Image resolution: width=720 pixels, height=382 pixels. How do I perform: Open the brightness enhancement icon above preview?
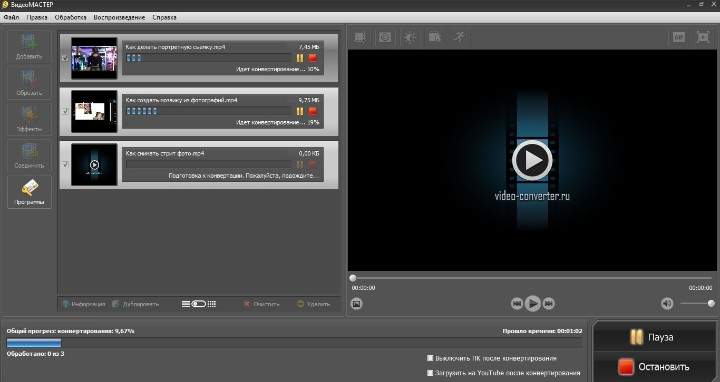coord(410,37)
